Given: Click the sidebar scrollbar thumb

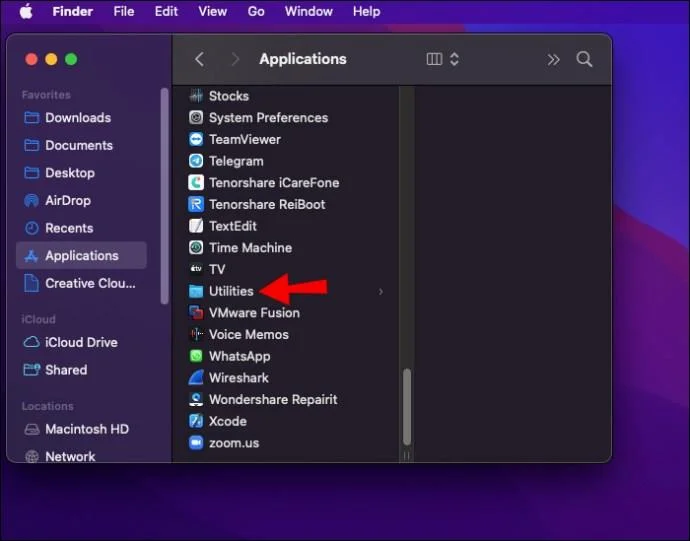Looking at the screenshot, I should (x=165, y=196).
